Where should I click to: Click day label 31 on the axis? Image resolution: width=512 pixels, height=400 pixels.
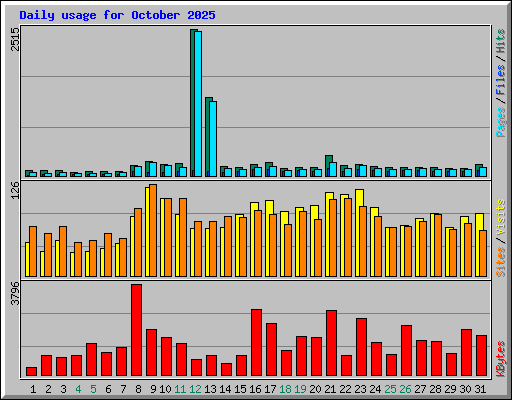coord(480,389)
